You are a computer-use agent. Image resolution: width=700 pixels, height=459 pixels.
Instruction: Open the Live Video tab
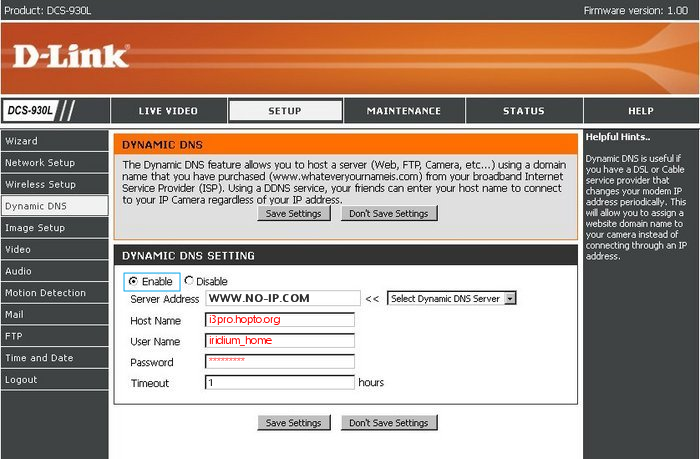pyautogui.click(x=167, y=111)
